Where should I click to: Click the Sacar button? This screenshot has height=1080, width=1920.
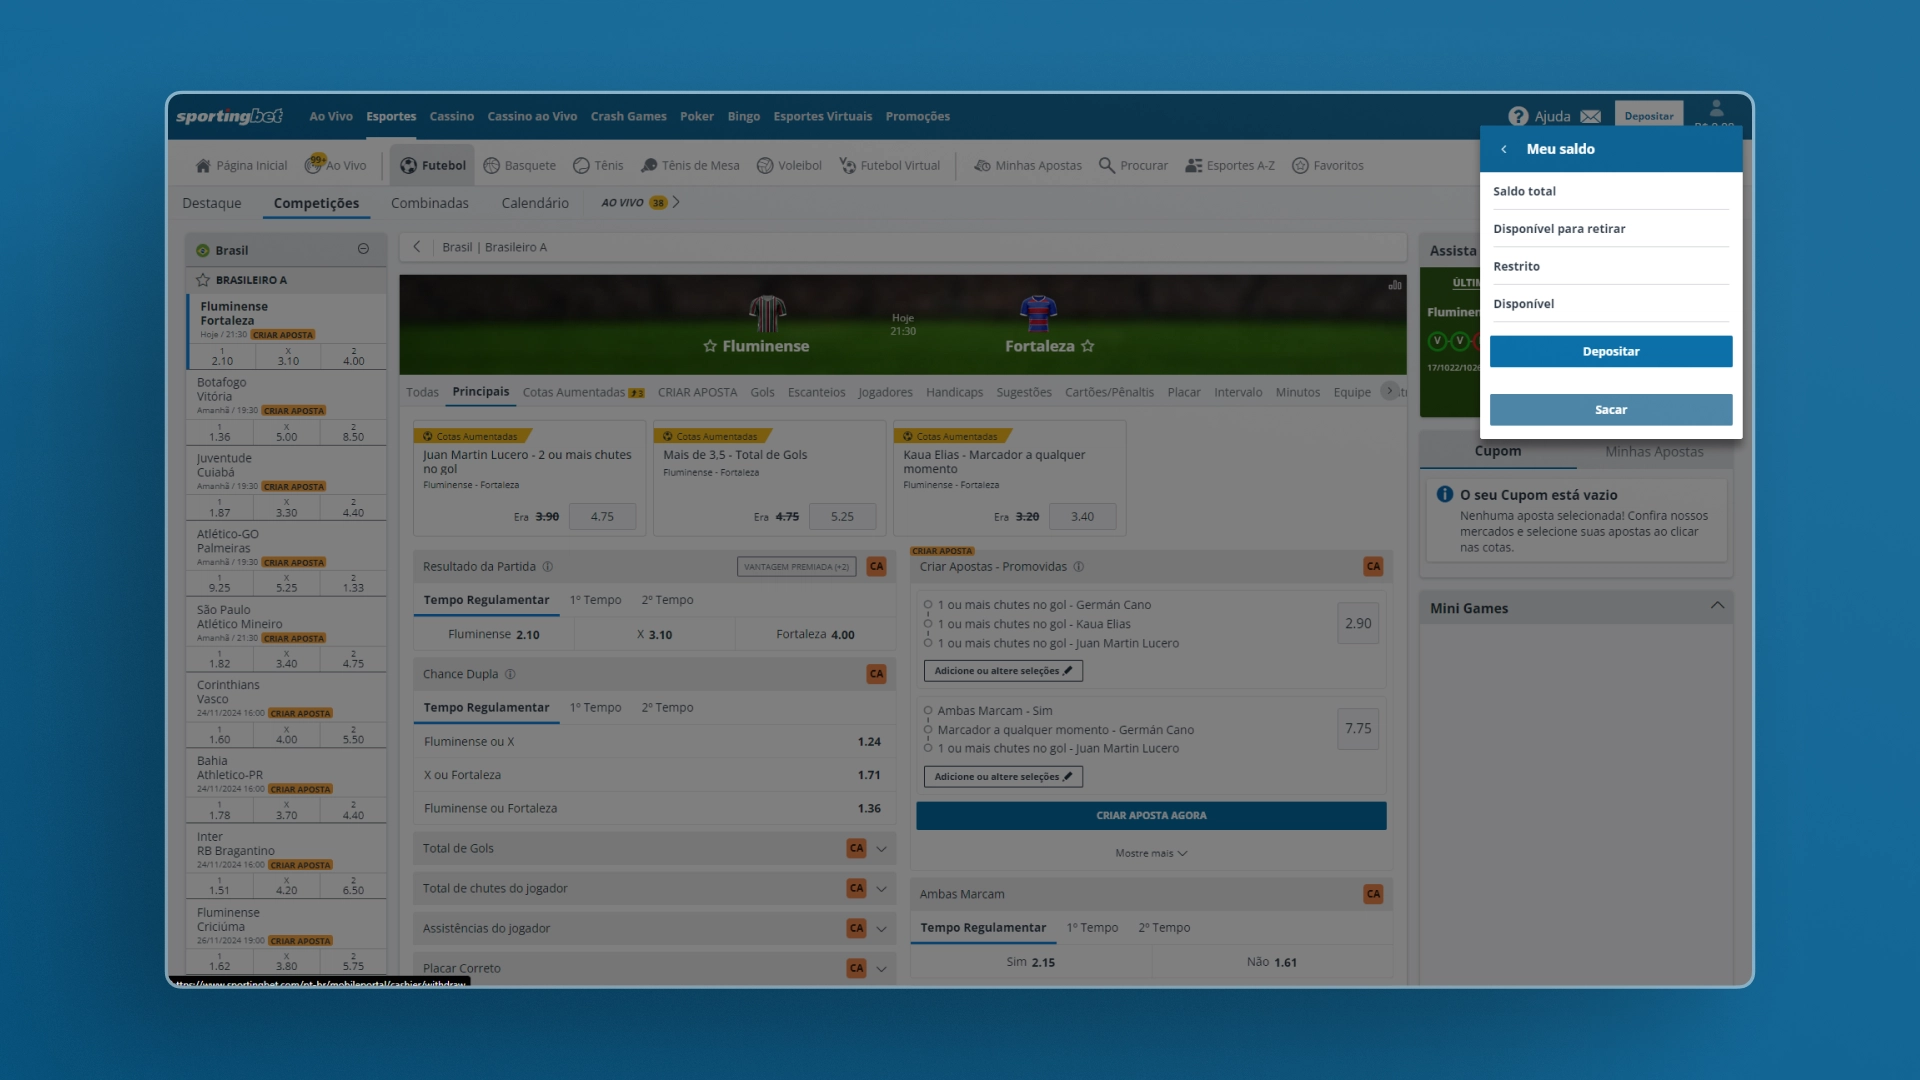(1611, 410)
